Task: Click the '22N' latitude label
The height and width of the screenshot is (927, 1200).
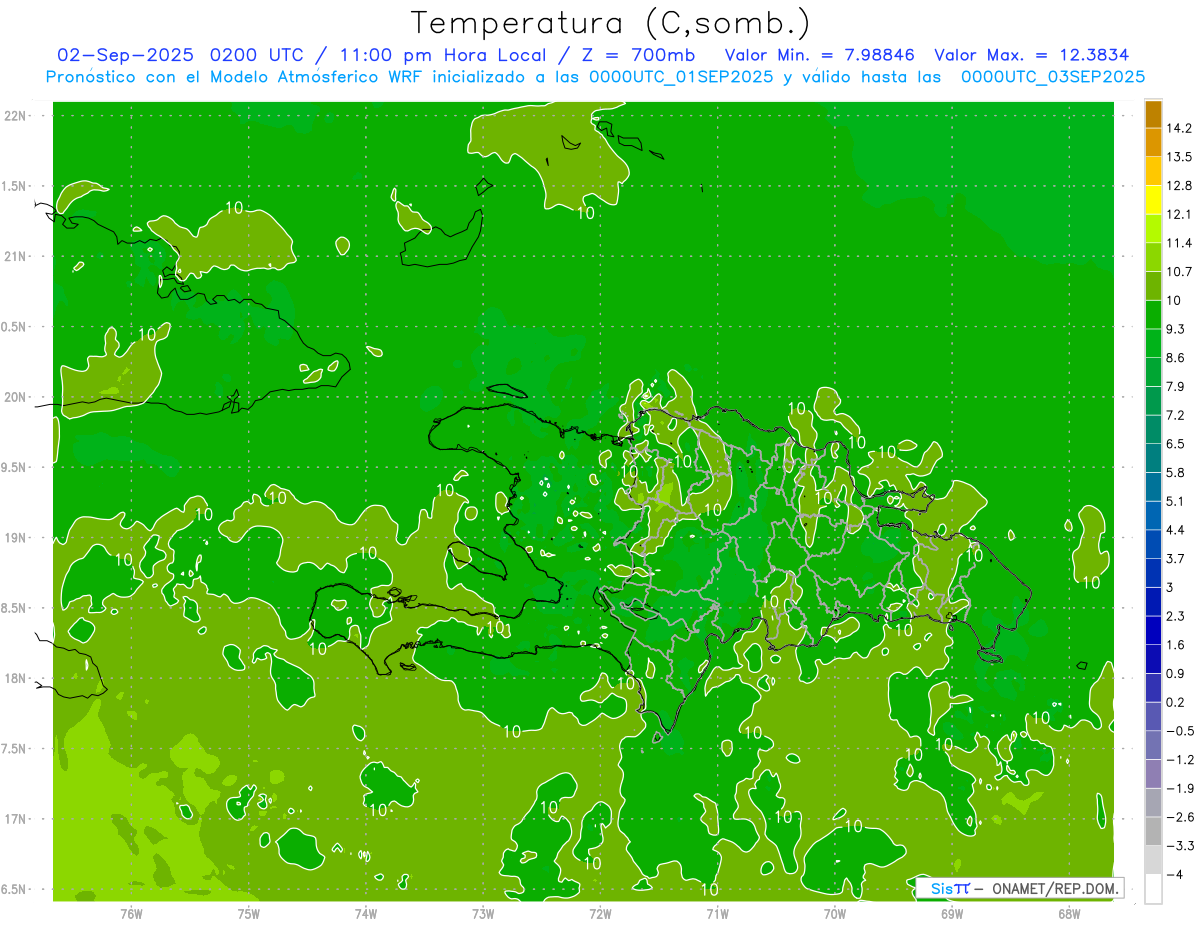Action: [15, 116]
